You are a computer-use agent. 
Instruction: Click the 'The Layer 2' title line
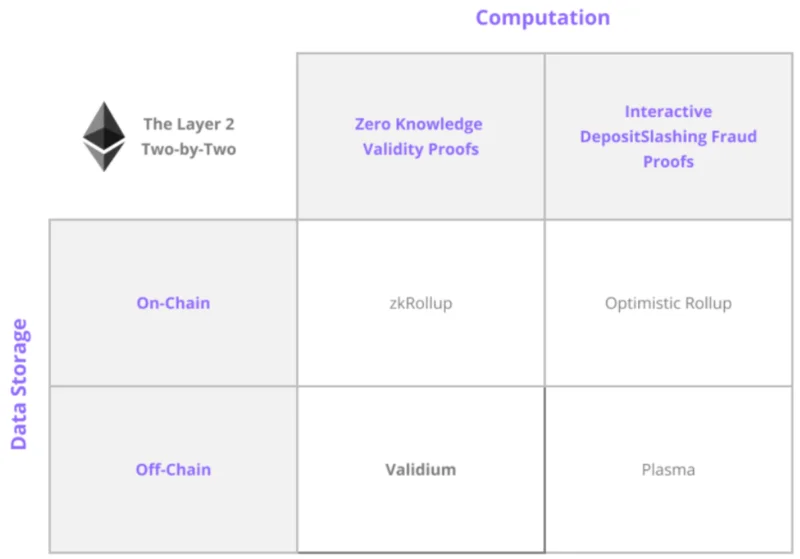pyautogui.click(x=189, y=124)
